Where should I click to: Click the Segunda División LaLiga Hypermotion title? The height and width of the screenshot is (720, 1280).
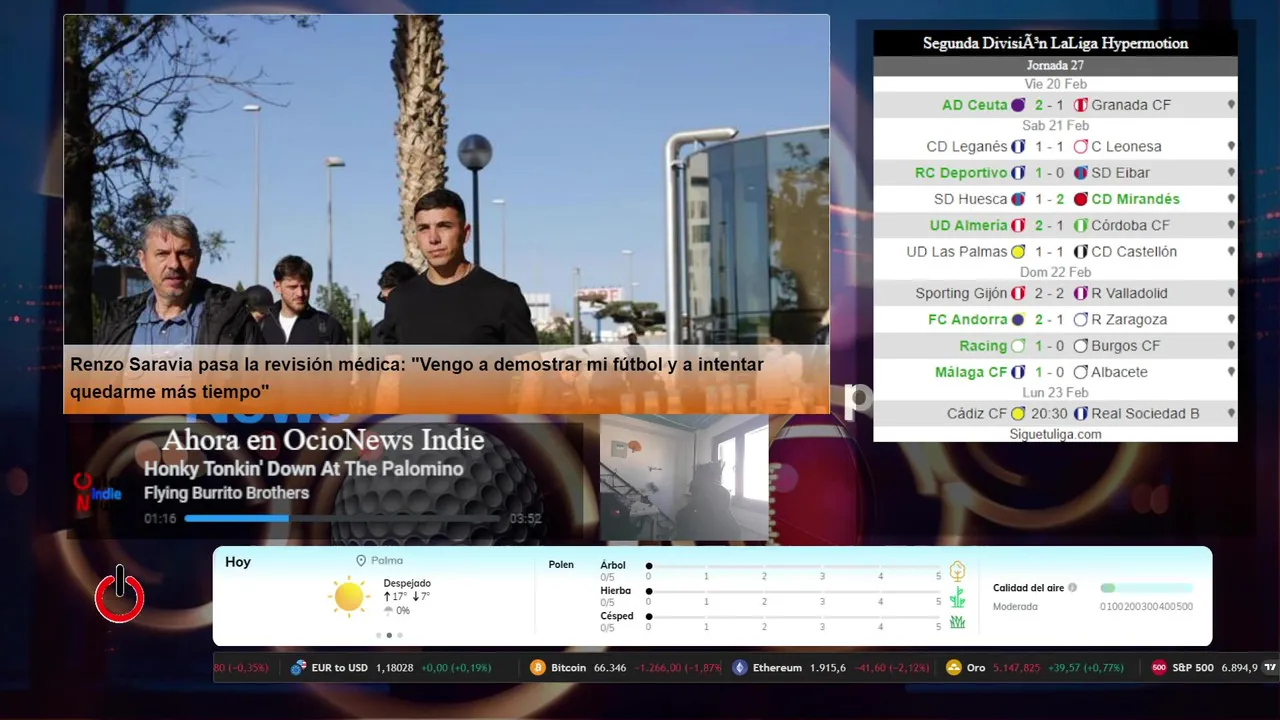[x=1055, y=43]
